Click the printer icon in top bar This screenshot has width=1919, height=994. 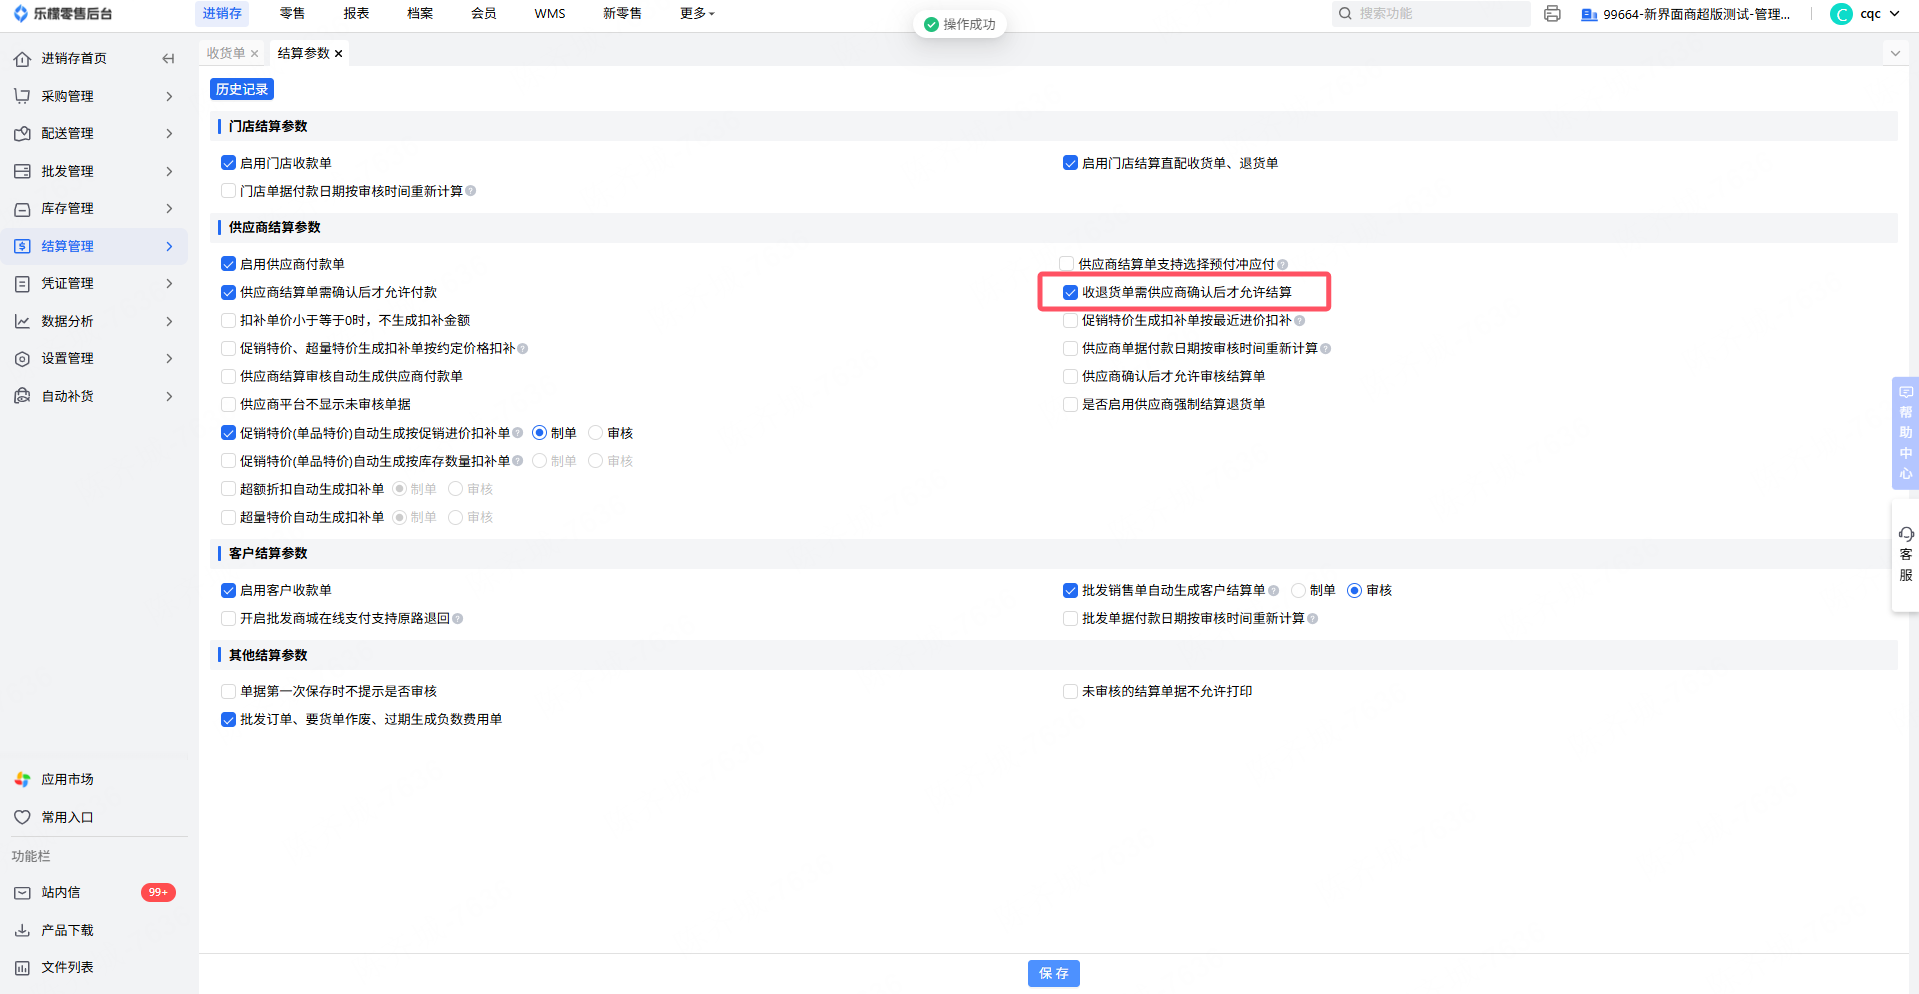(x=1552, y=14)
